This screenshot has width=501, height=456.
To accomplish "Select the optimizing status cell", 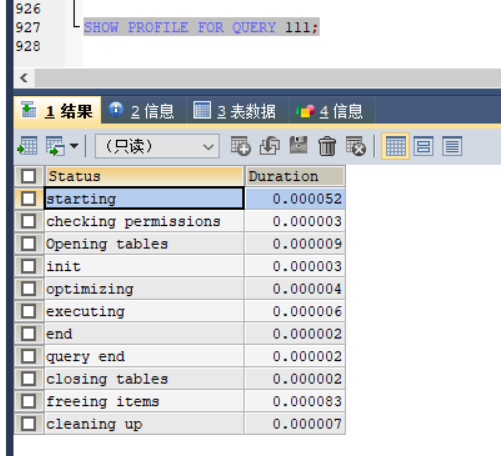I will 144,289.
